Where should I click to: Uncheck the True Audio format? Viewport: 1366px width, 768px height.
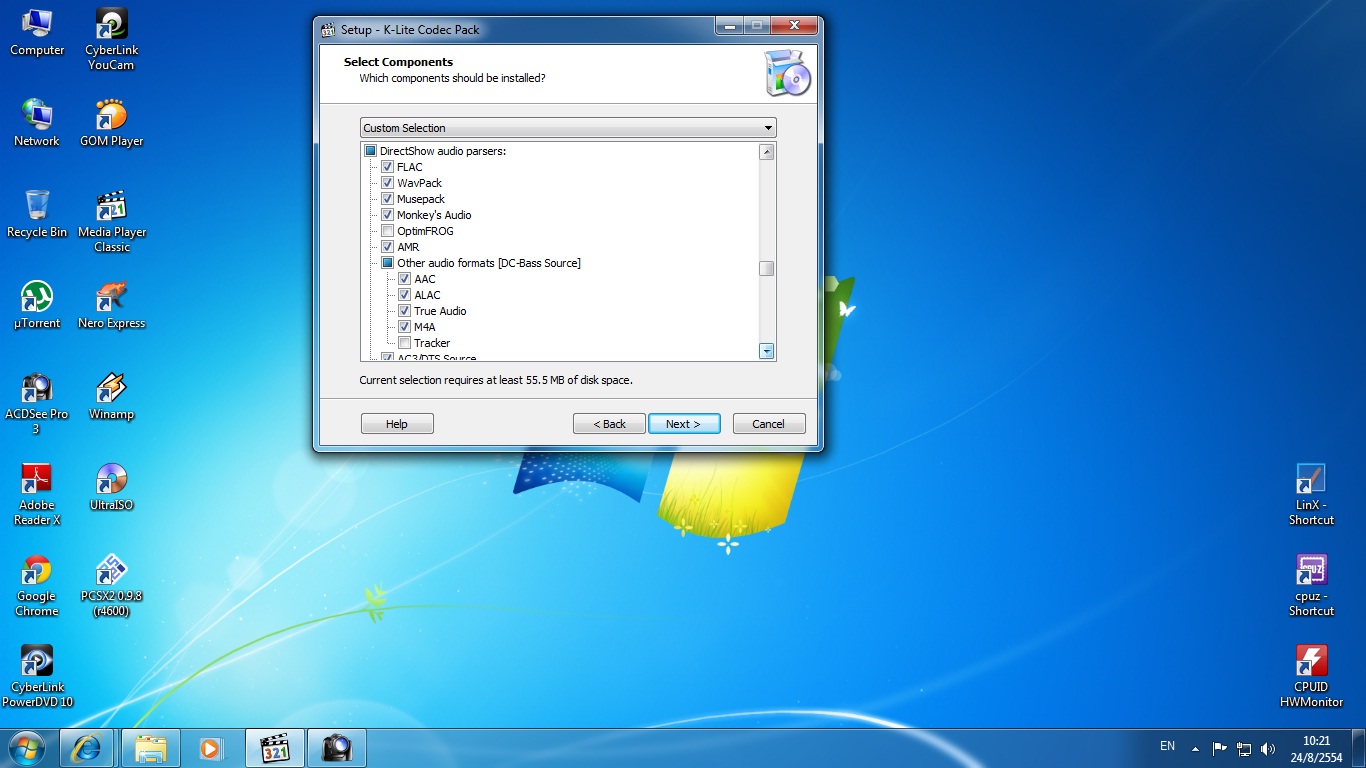pyautogui.click(x=404, y=311)
